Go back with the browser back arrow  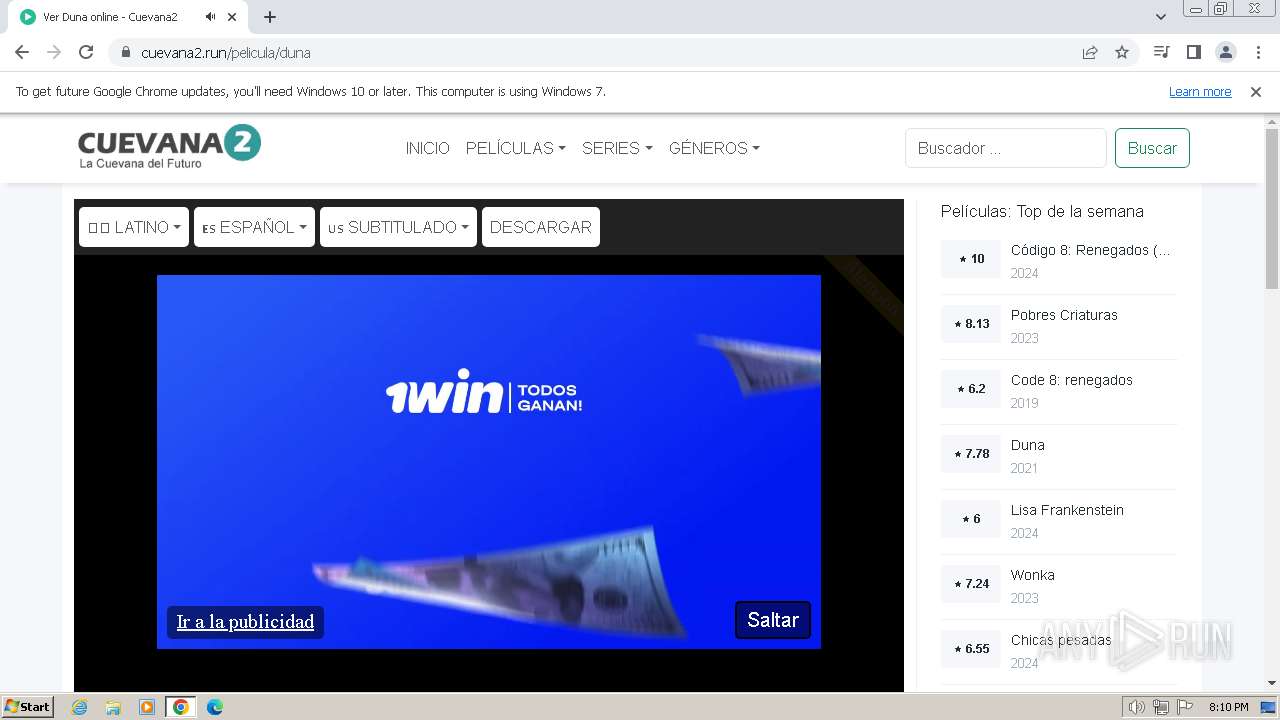click(22, 53)
